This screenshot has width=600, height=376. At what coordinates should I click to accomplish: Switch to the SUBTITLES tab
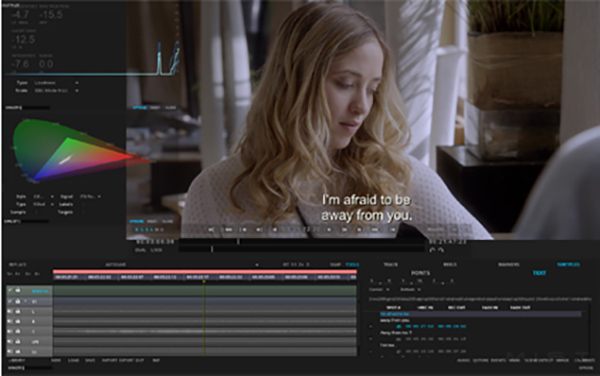[x=569, y=264]
